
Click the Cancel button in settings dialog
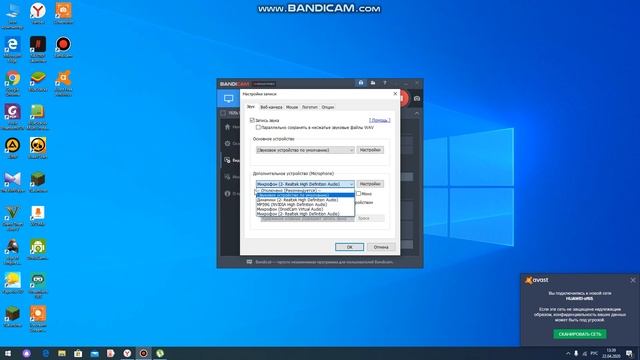pos(381,247)
